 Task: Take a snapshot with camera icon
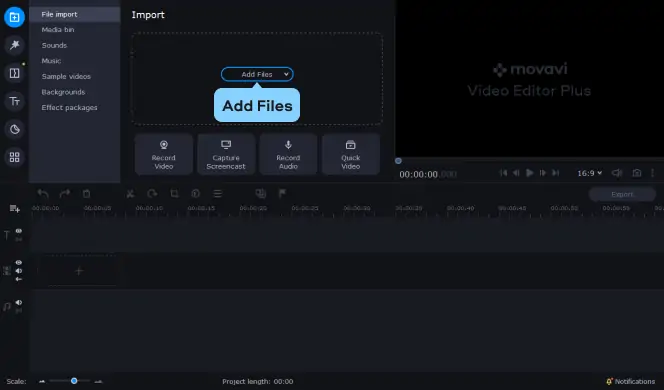coord(636,173)
